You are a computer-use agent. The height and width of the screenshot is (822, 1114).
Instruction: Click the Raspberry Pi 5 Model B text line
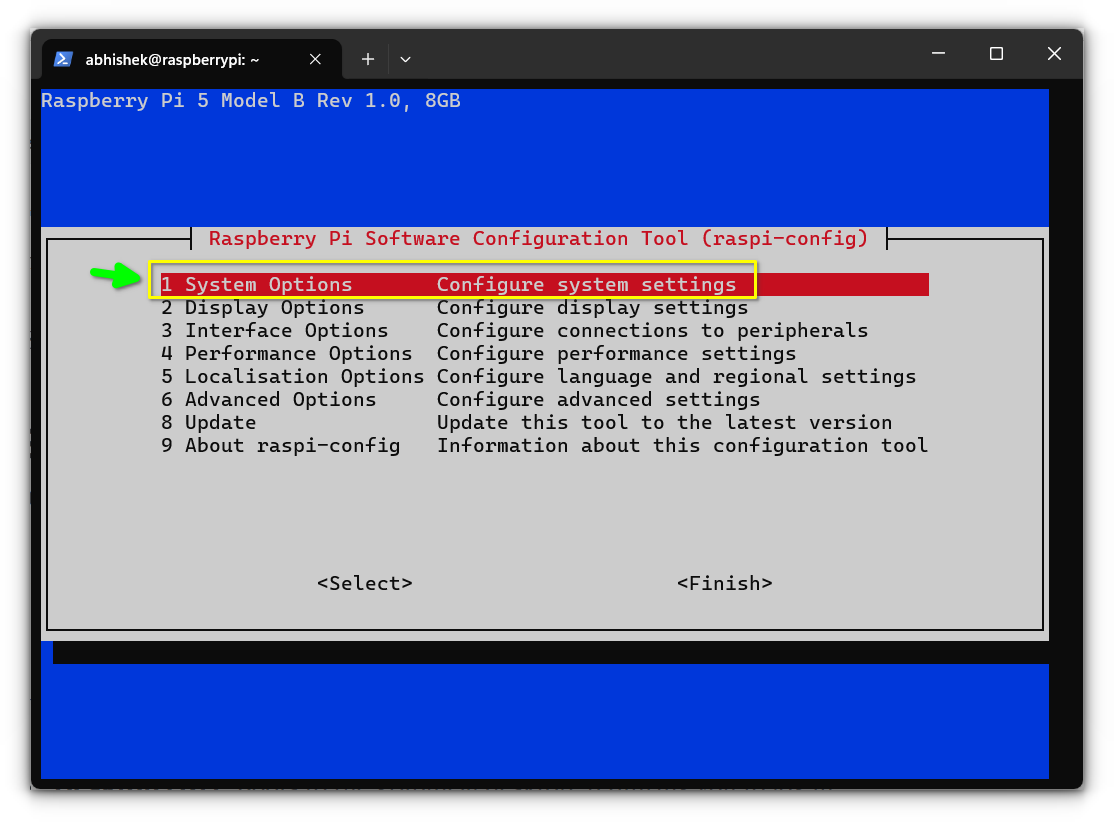[250, 100]
